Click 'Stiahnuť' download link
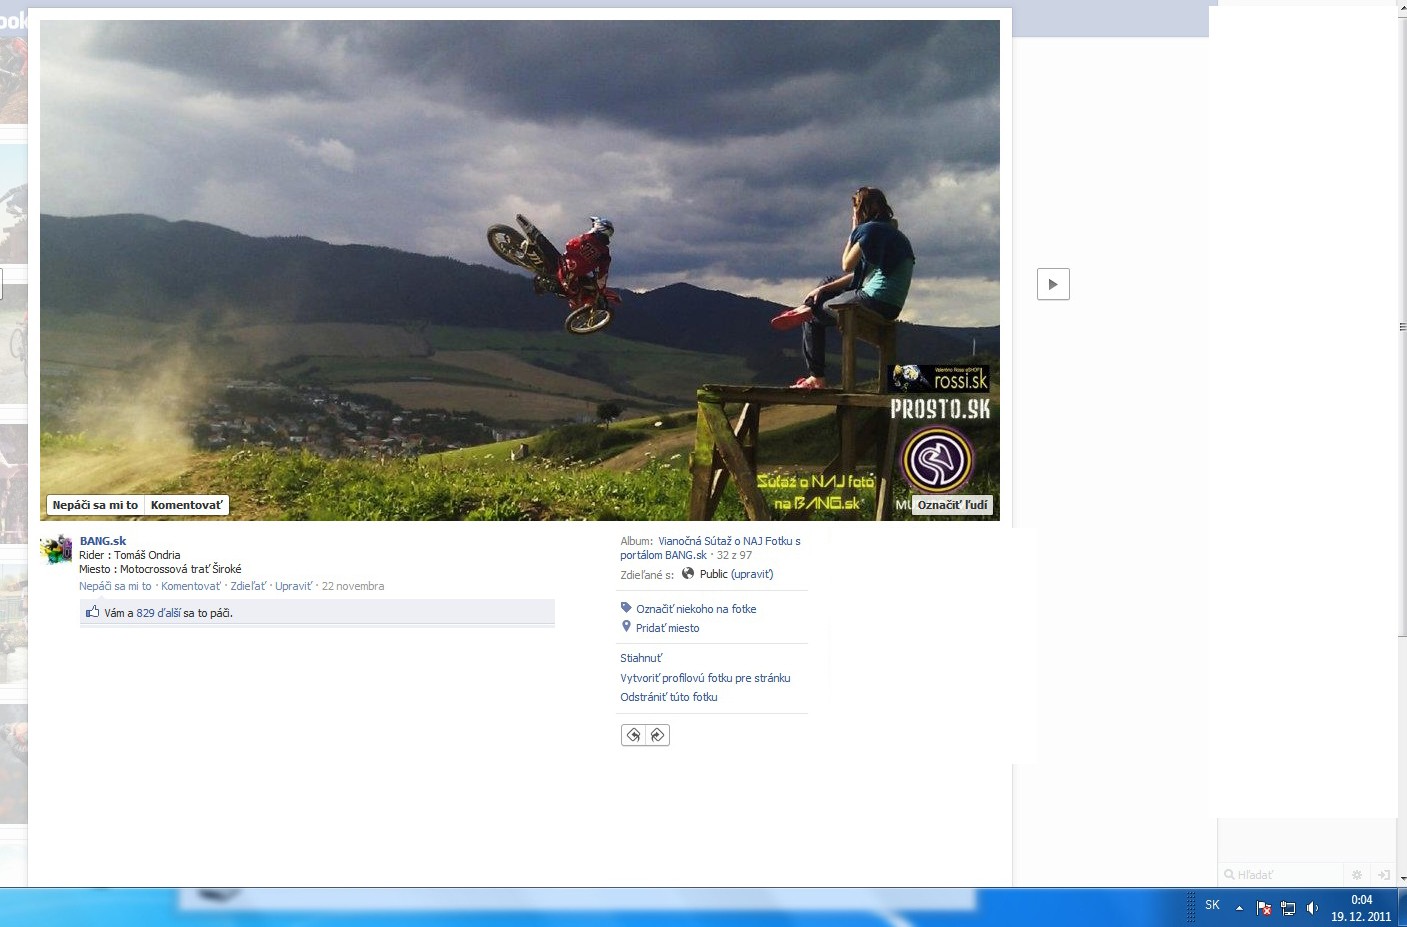 pyautogui.click(x=641, y=658)
